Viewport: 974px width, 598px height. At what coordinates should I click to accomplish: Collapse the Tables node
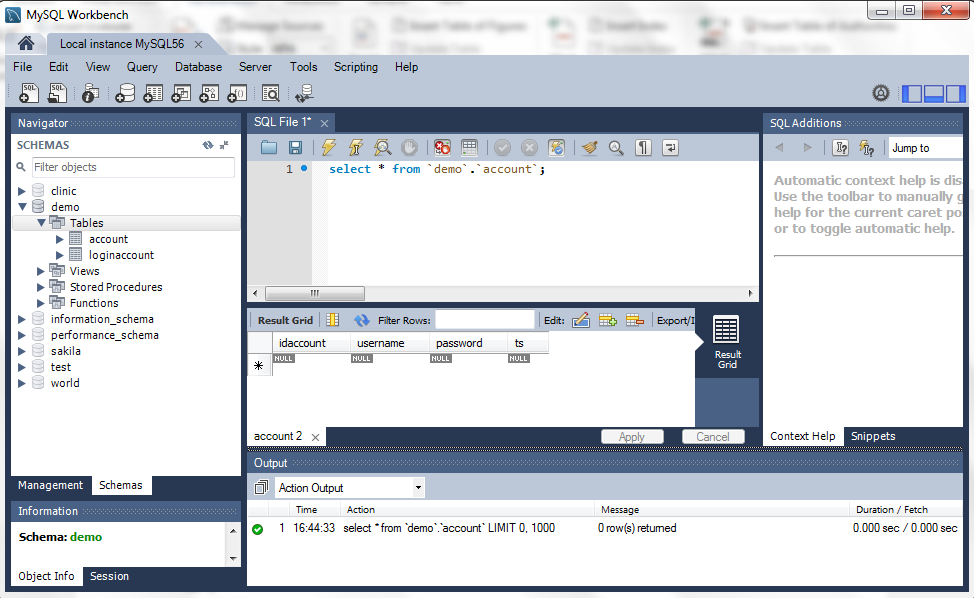(x=41, y=223)
